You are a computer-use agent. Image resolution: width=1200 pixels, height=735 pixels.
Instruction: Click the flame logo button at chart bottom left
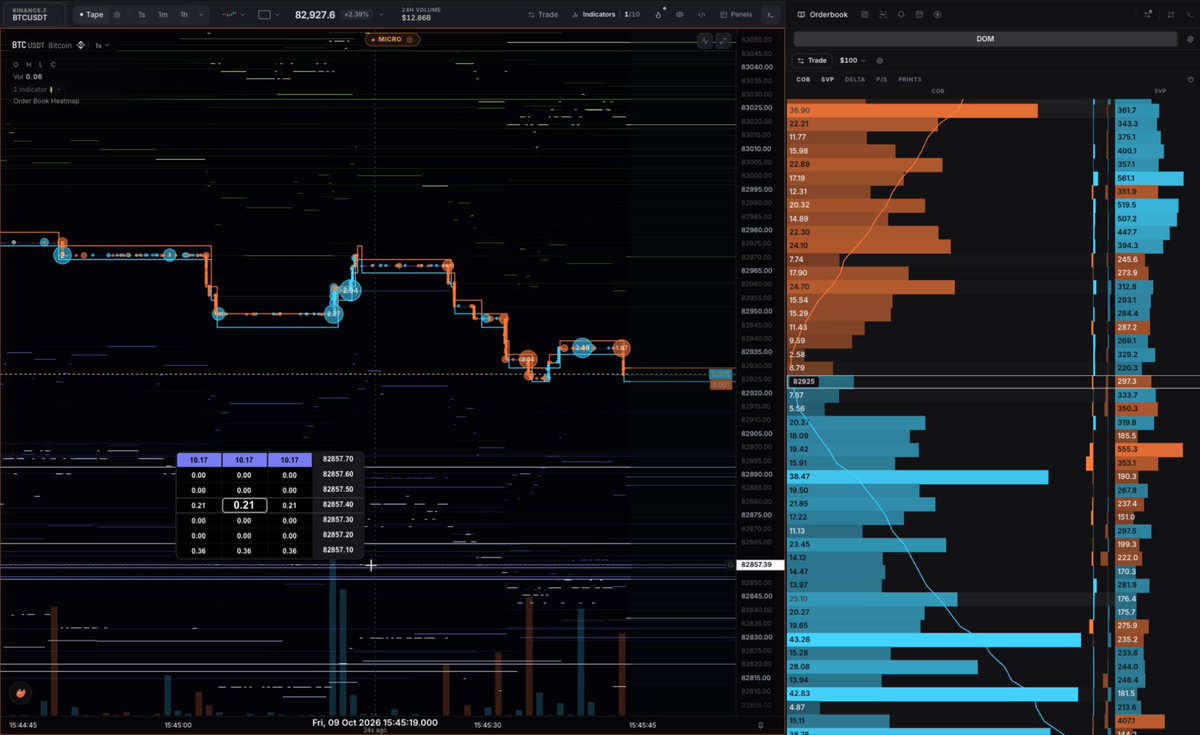[18, 692]
